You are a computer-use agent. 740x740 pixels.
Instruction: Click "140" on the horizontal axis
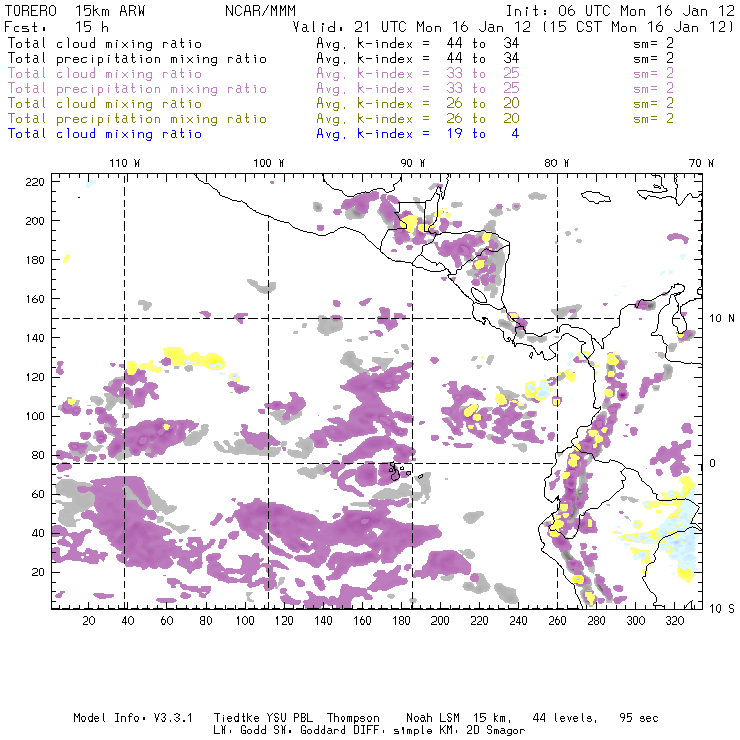pyautogui.click(x=323, y=621)
